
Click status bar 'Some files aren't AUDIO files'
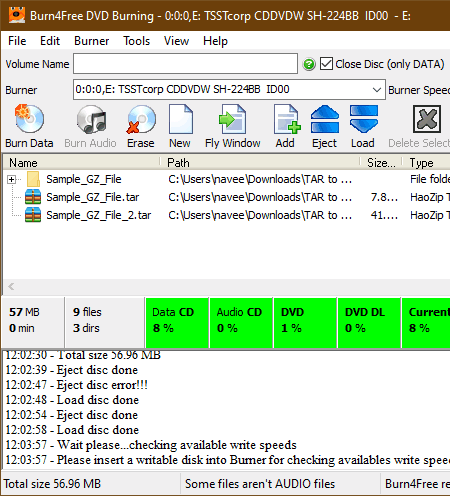pos(260,484)
